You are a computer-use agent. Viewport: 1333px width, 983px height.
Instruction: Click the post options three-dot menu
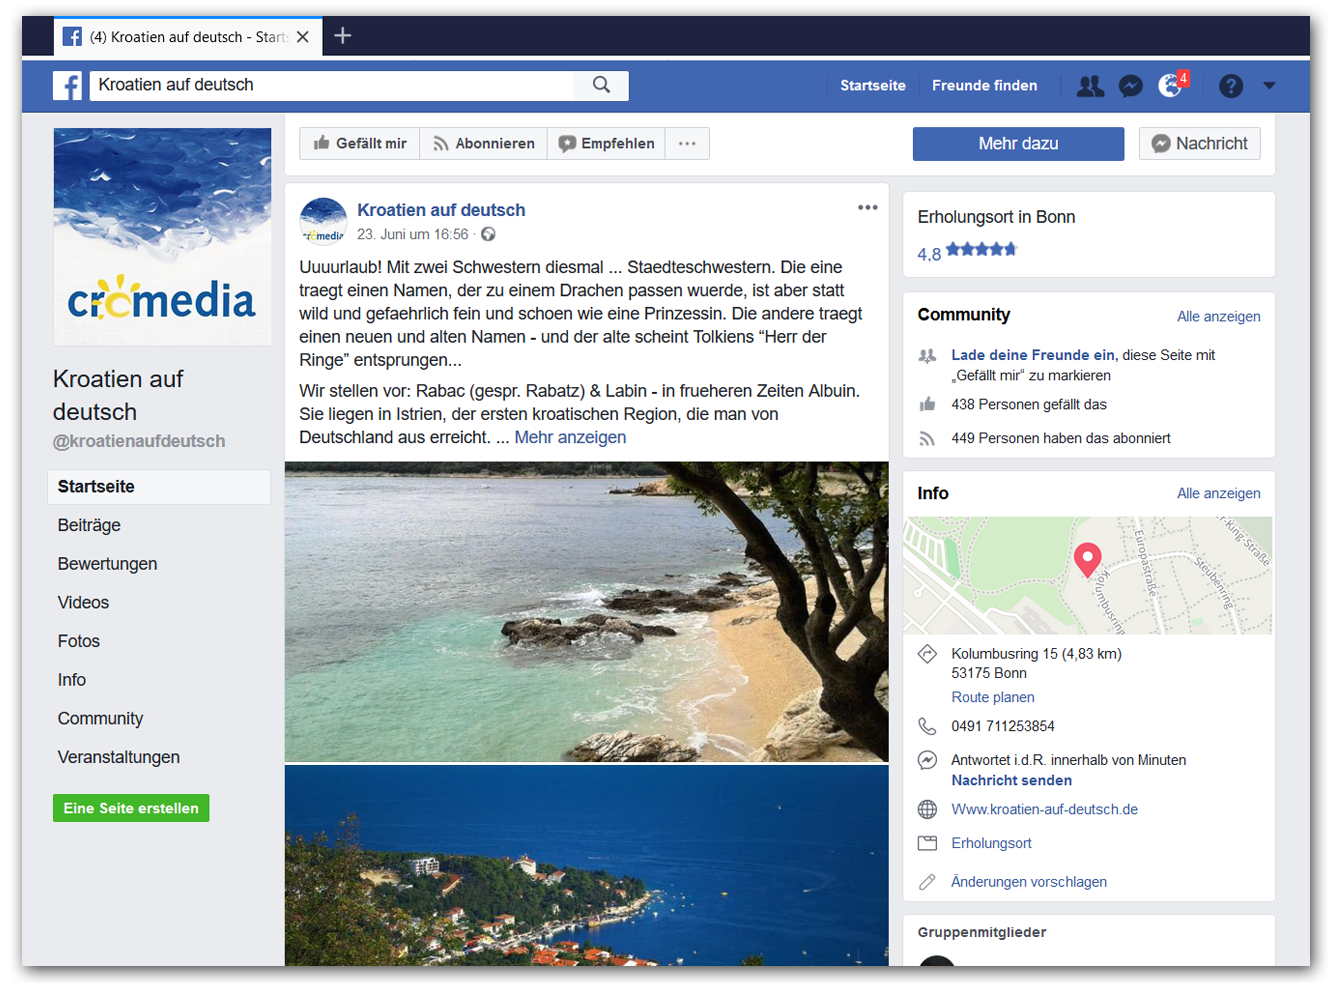(x=867, y=208)
